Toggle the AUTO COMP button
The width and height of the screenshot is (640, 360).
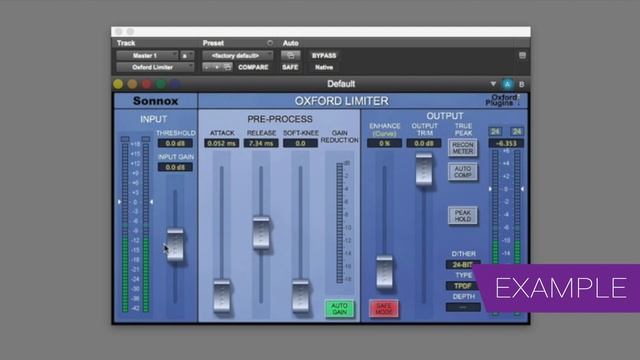point(462,172)
